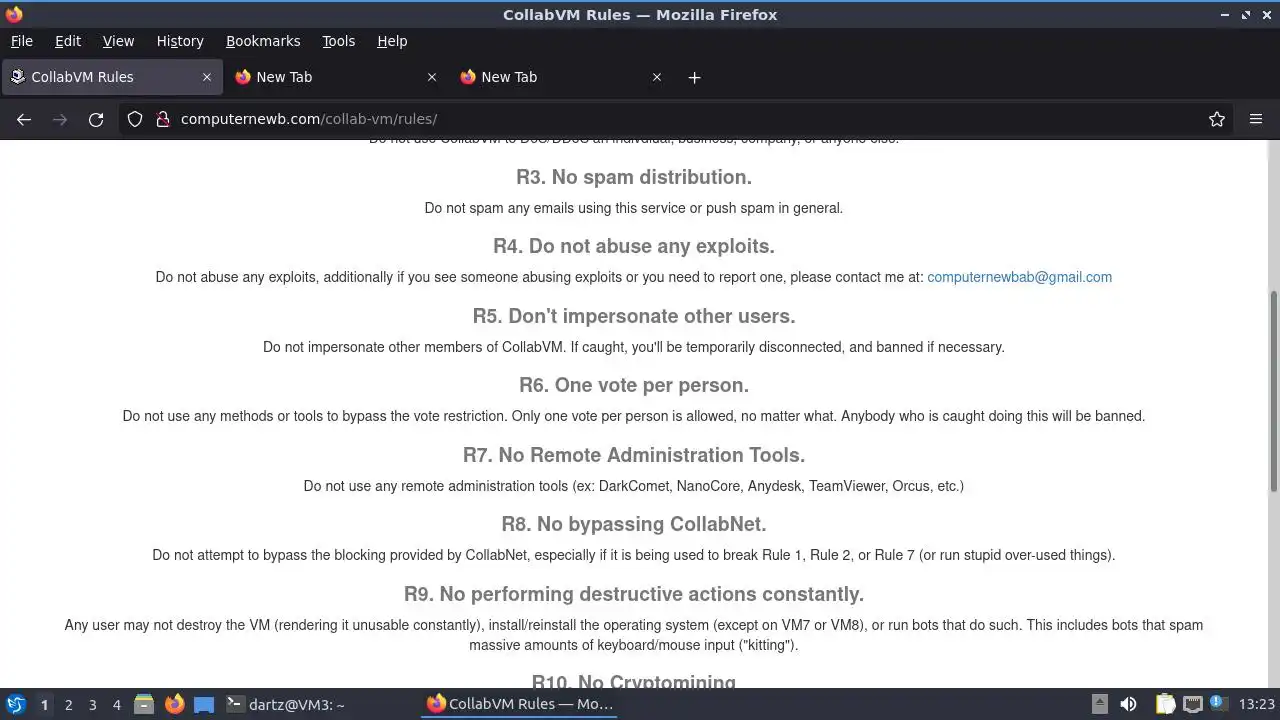Click the R8. No bypassing CollabNet heading
This screenshot has width=1280, height=720.
[634, 524]
